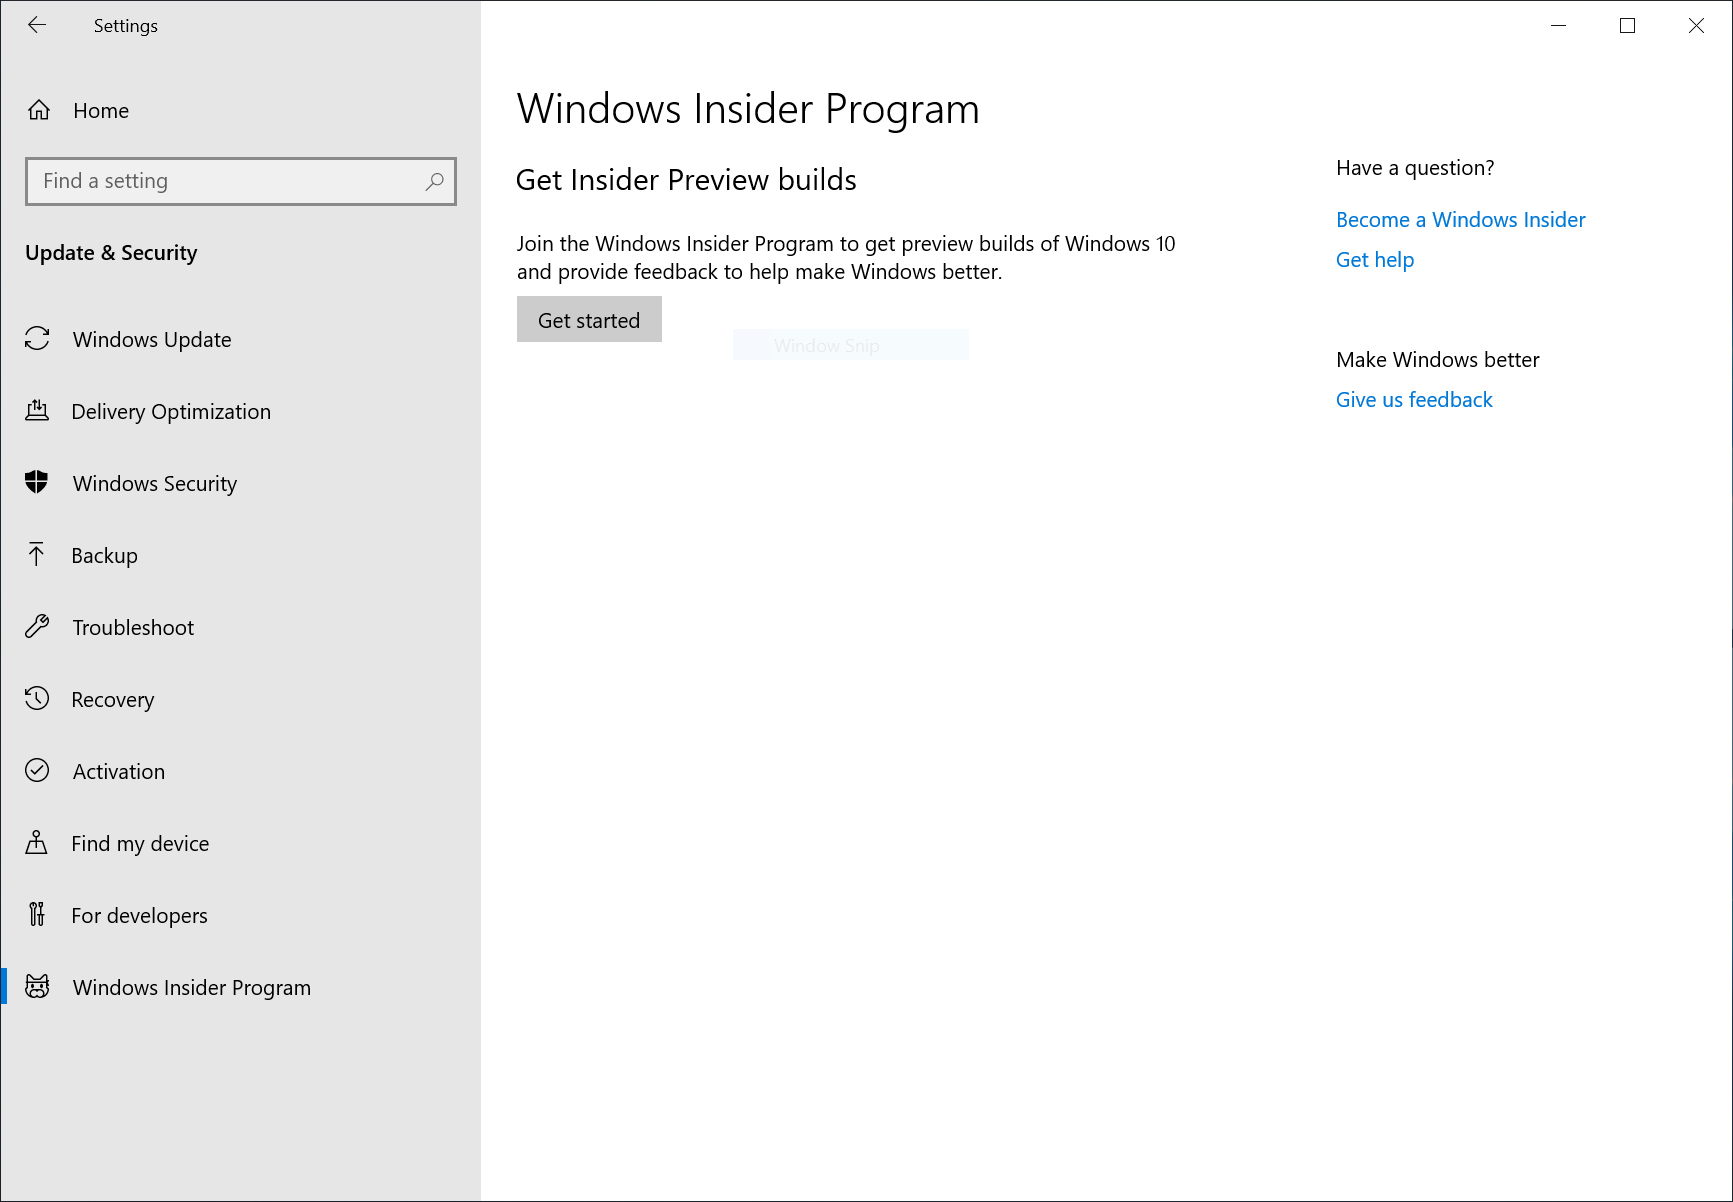Click the Activation checkmark icon
This screenshot has width=1733, height=1202.
pos(37,771)
